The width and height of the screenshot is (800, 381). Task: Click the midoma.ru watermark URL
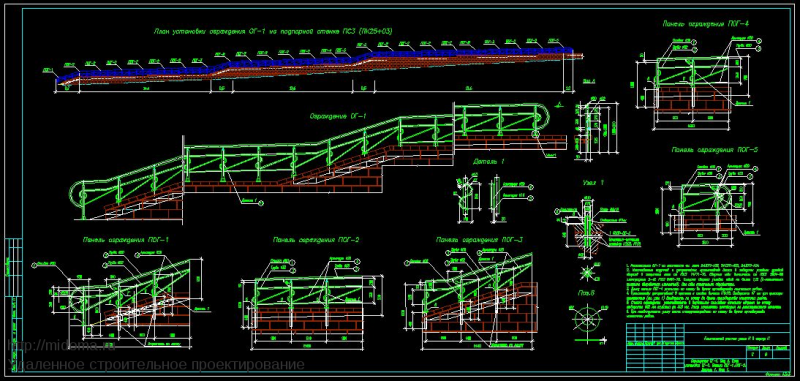[62, 346]
